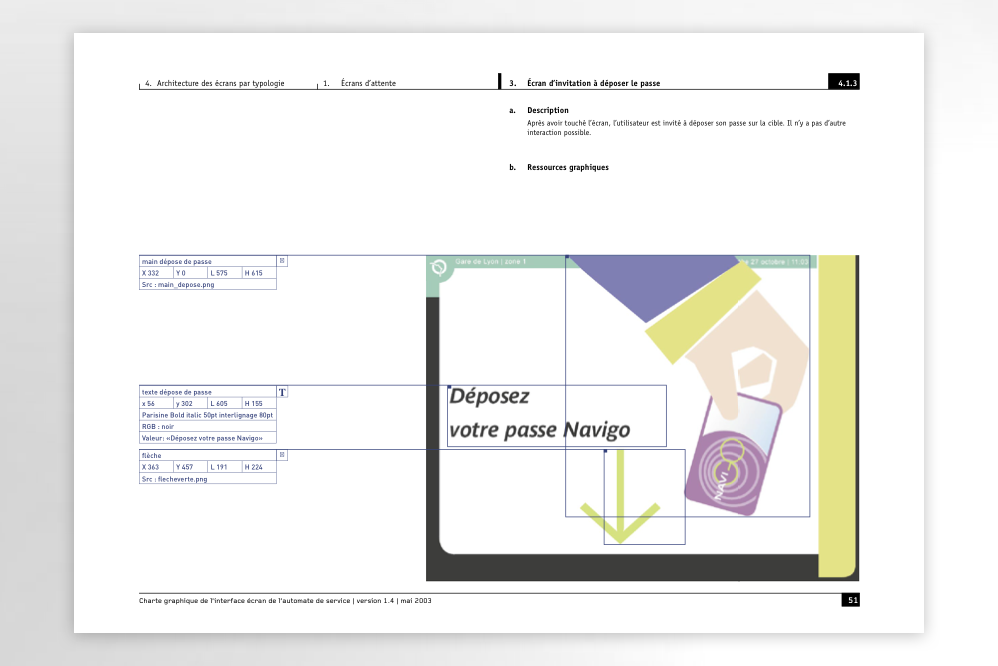Click the large text "votre passe Navigo"

[x=540, y=430]
